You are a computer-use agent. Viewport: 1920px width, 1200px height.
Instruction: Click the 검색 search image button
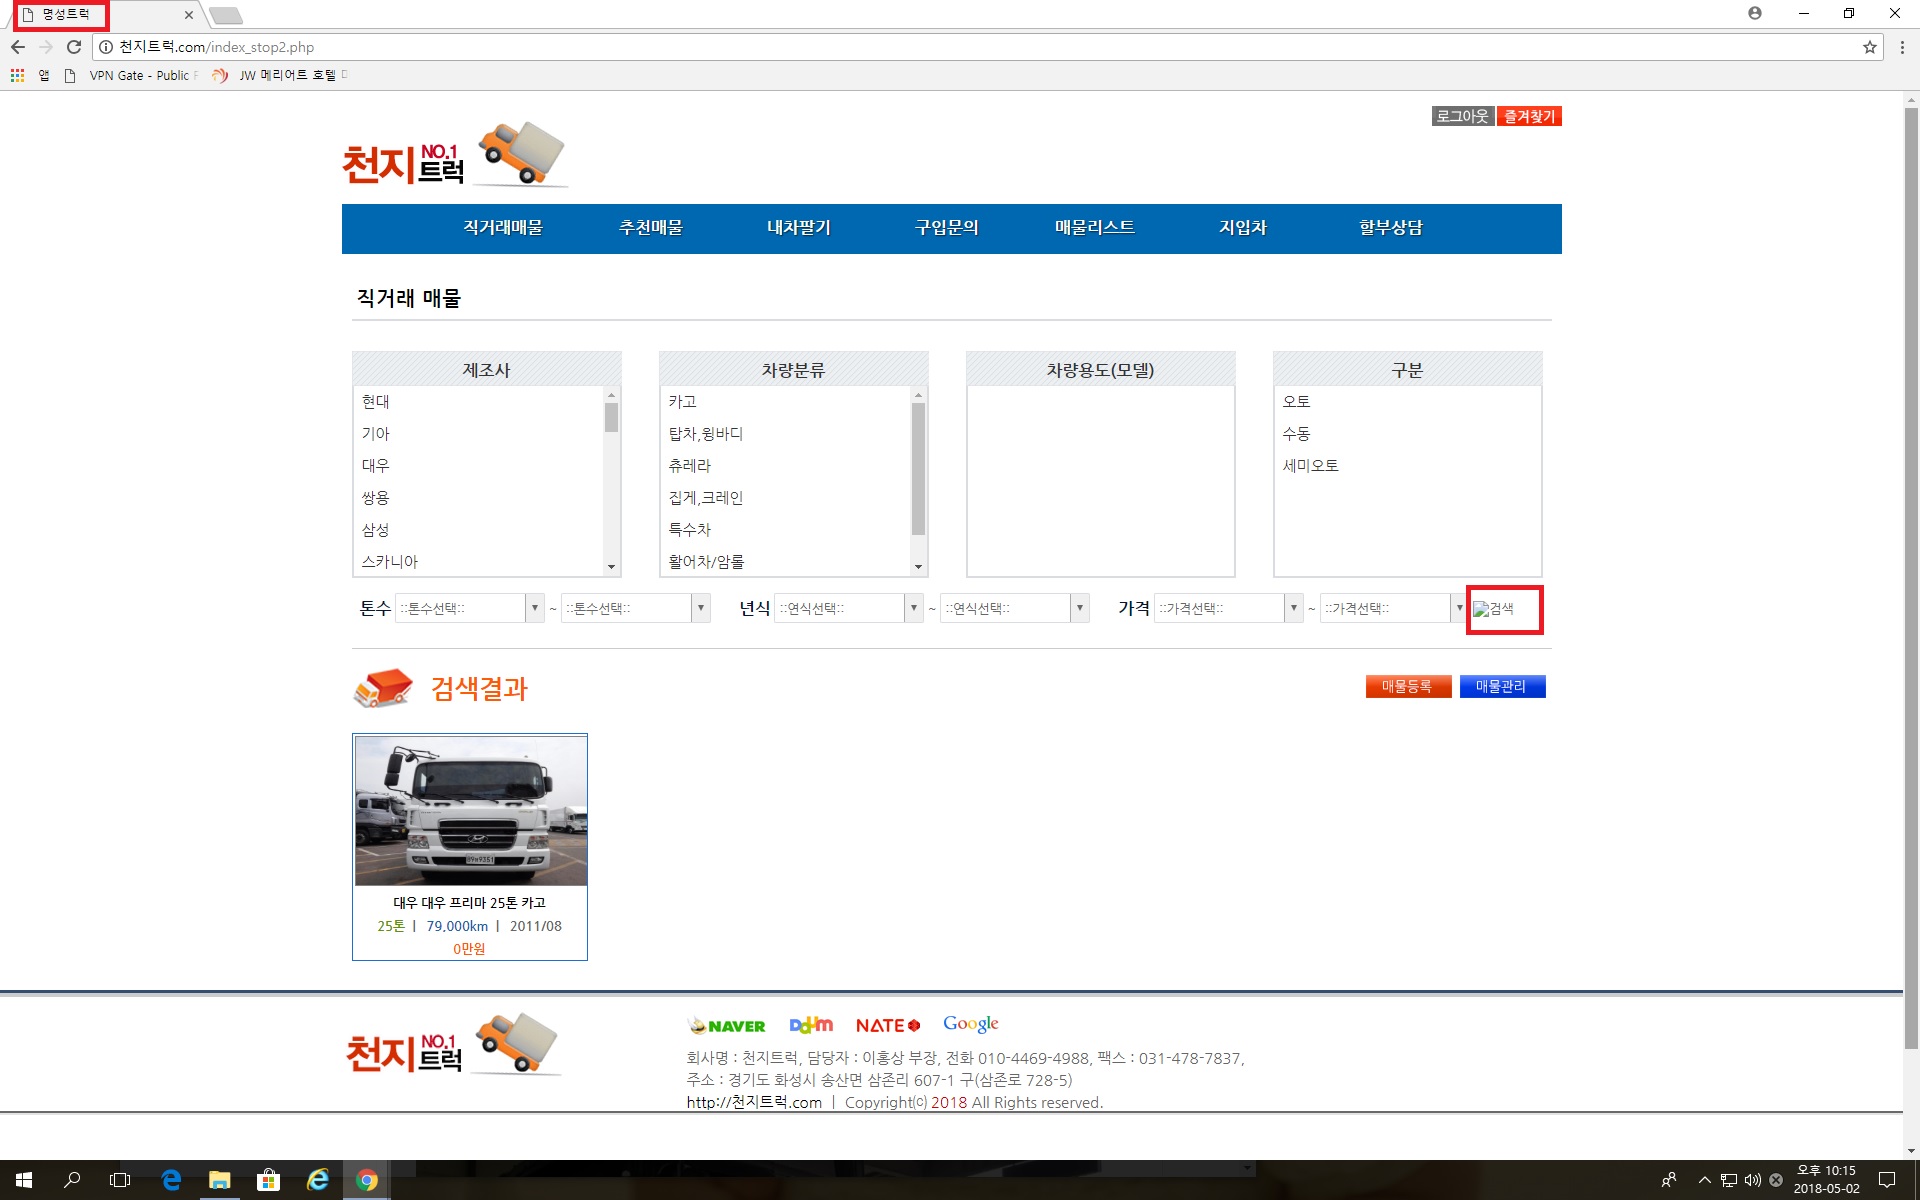[1494, 609]
